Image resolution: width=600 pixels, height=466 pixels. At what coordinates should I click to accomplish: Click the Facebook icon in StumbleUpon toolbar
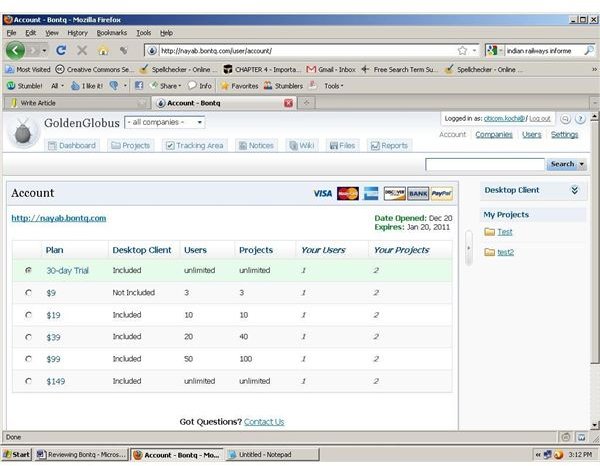click(x=139, y=86)
